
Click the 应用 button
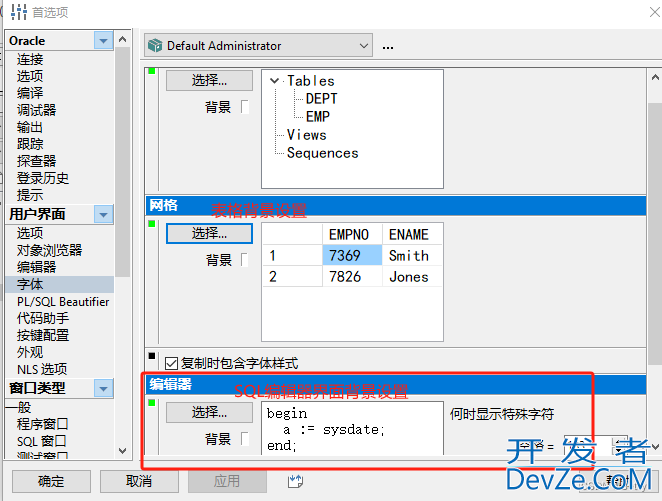[227, 481]
